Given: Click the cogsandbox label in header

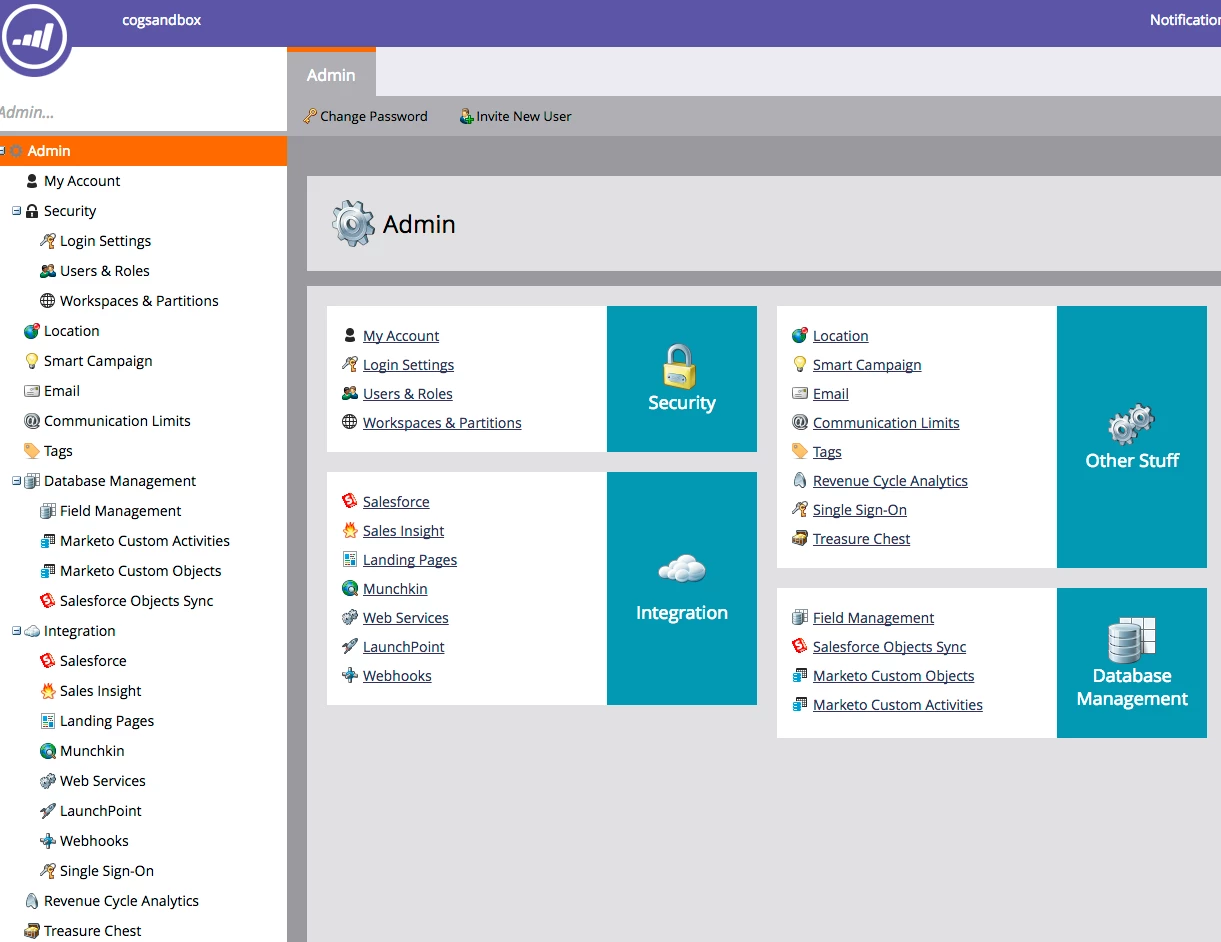Looking at the screenshot, I should [x=161, y=20].
